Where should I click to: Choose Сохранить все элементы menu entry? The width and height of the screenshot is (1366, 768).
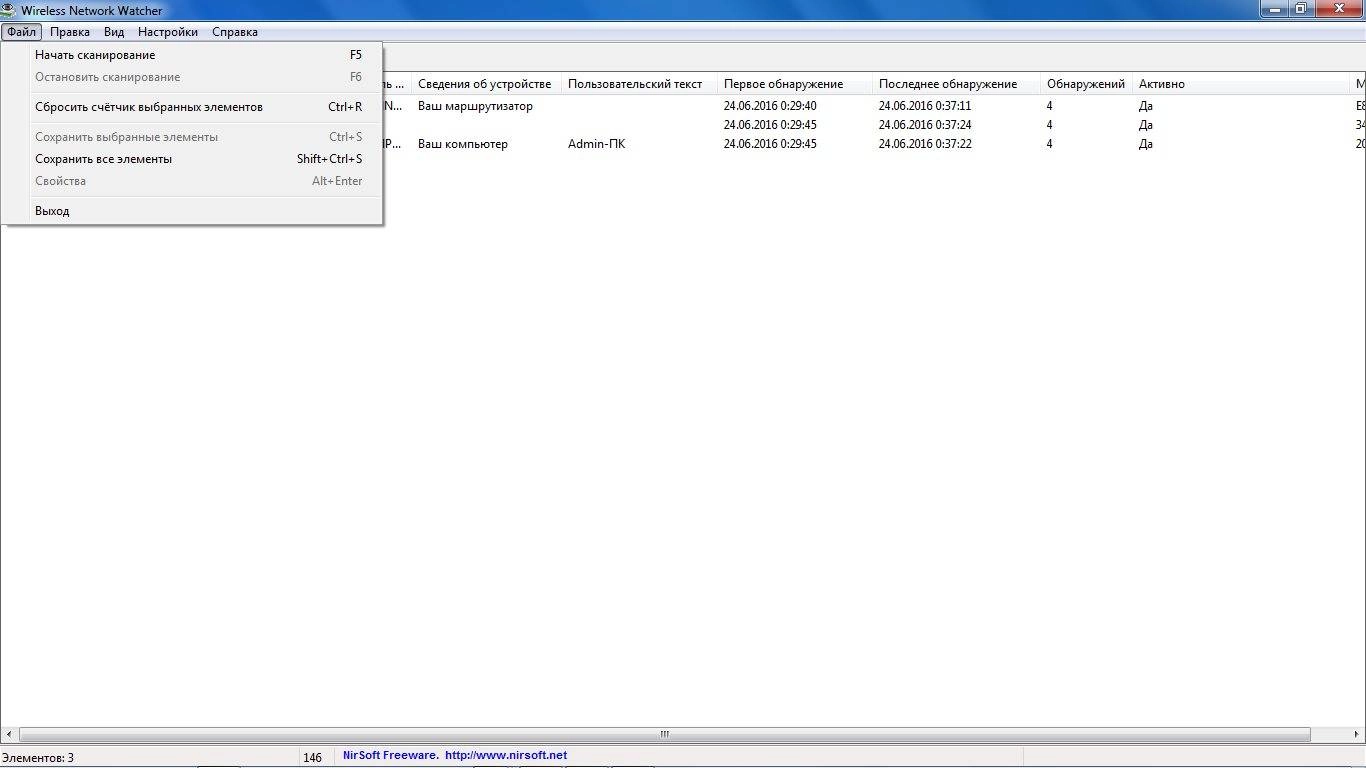pos(192,159)
